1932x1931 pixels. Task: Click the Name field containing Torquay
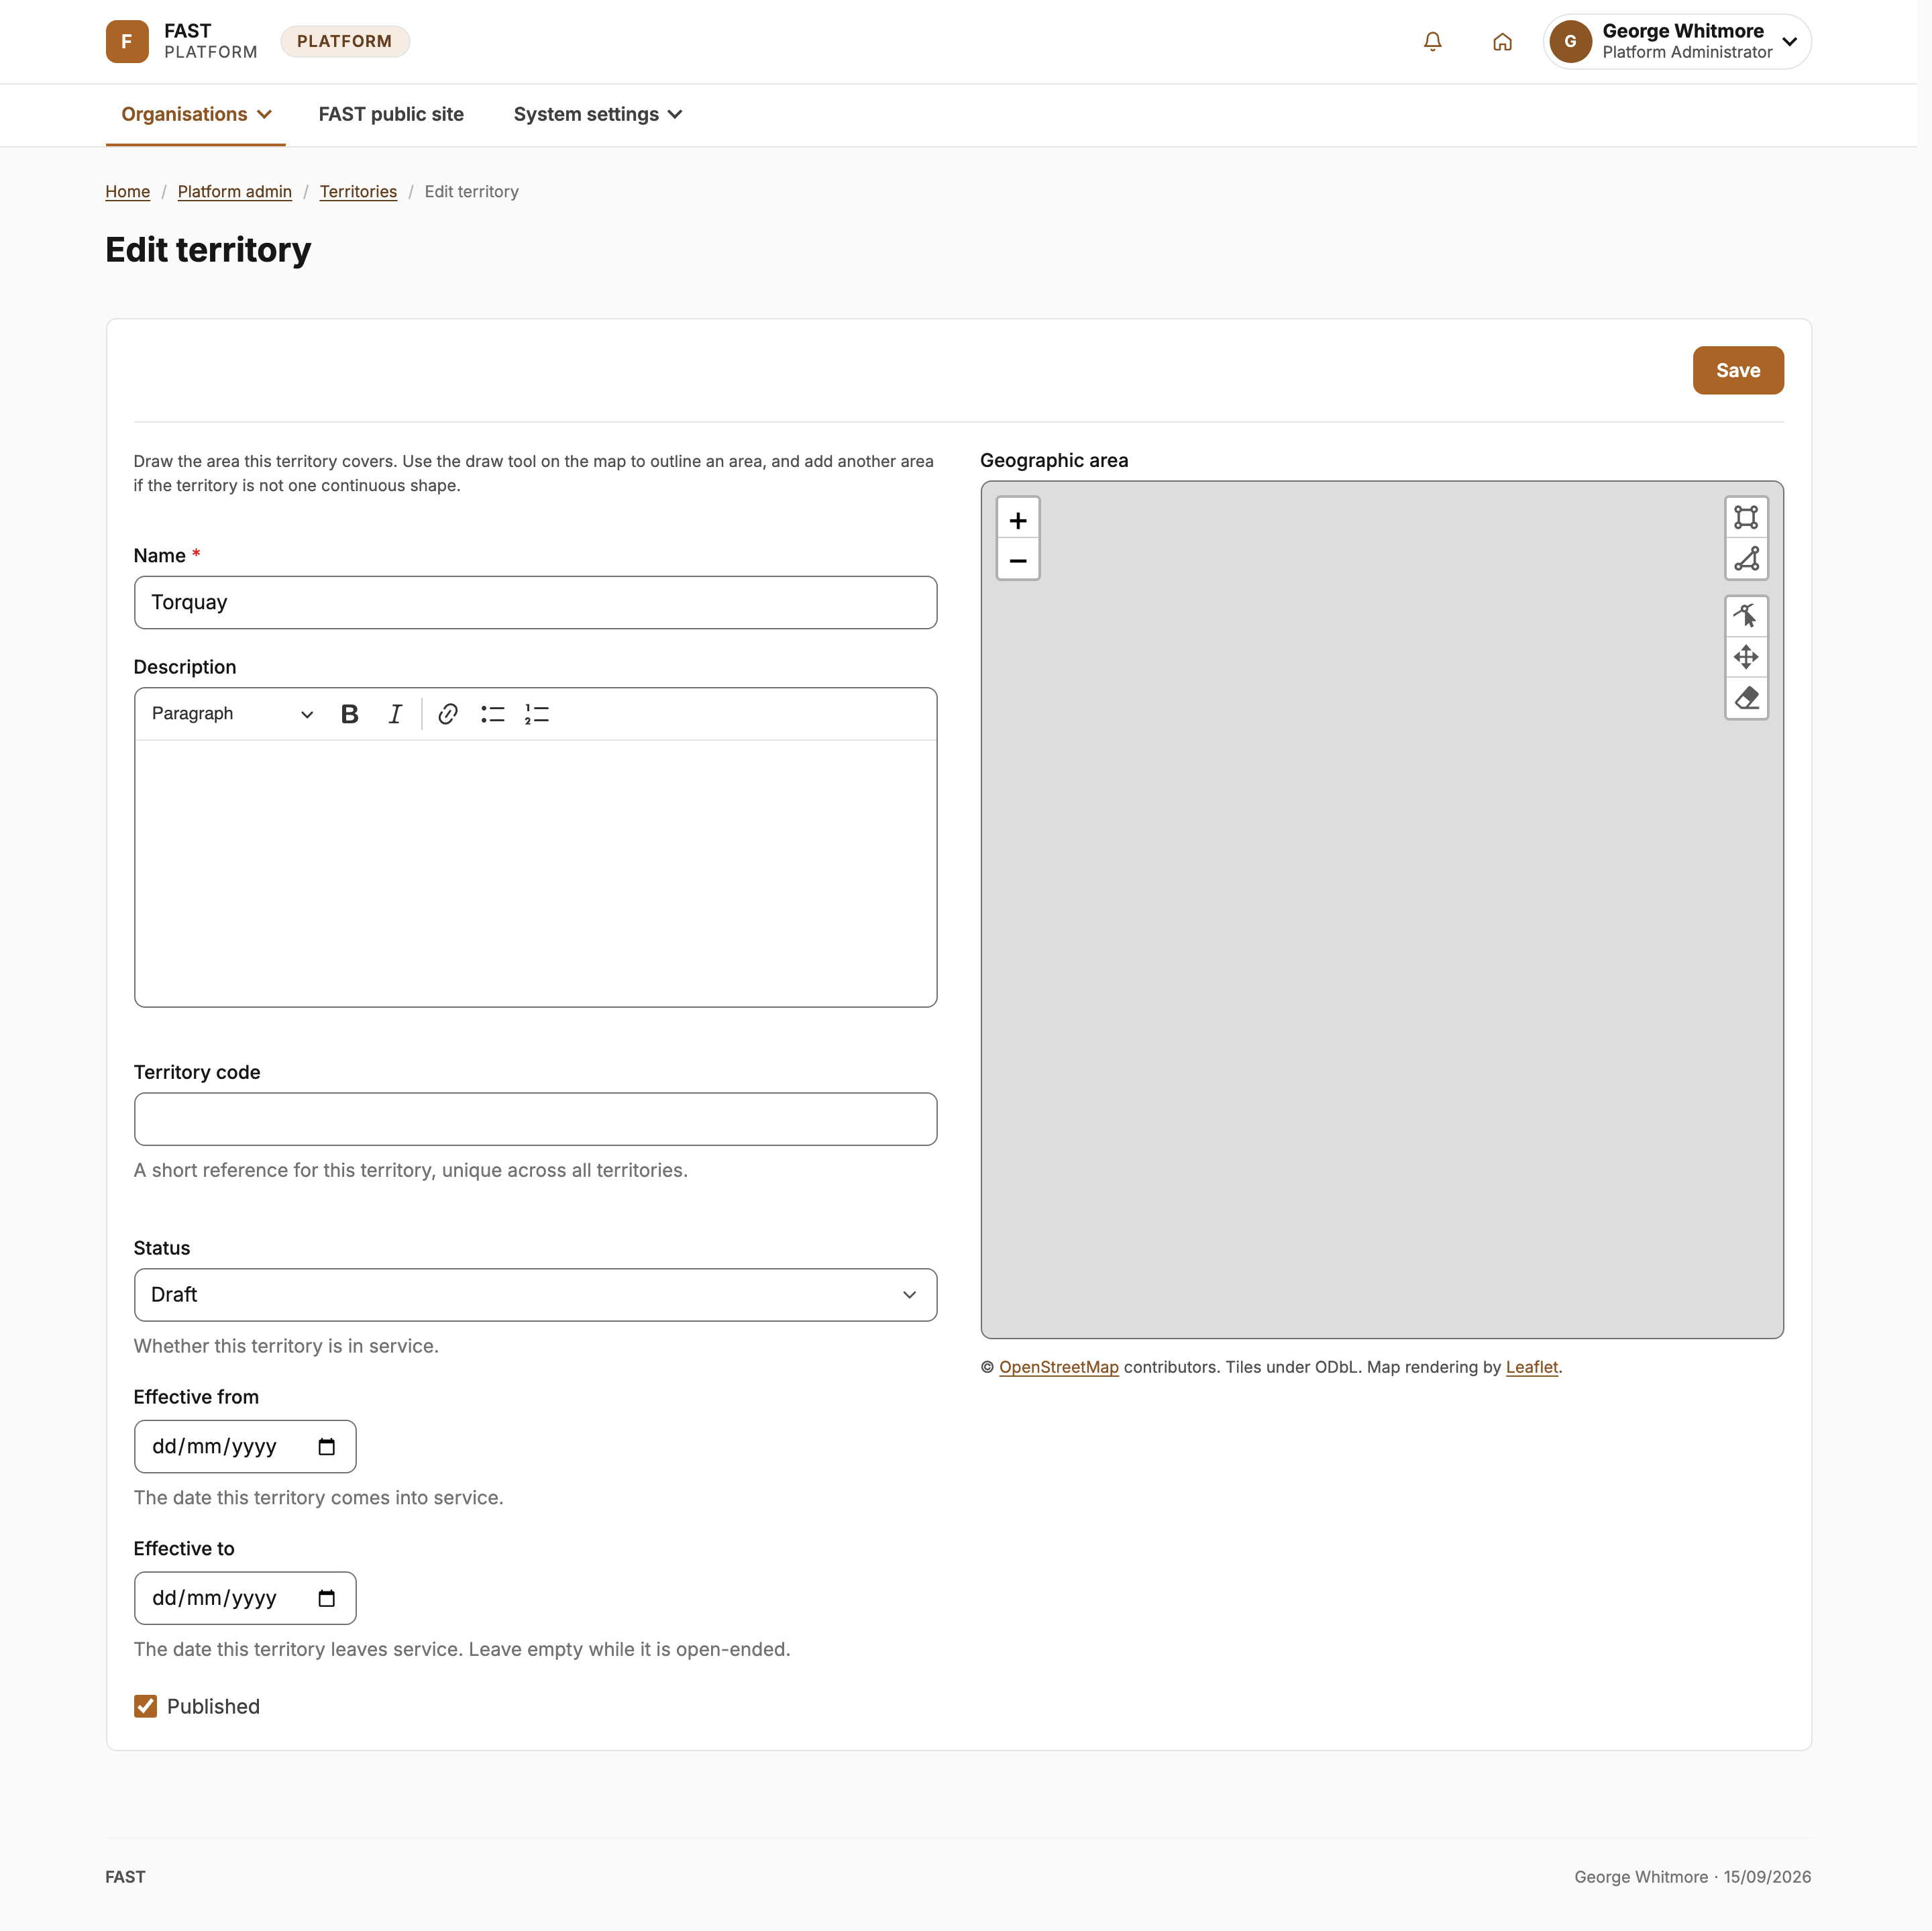click(x=535, y=602)
